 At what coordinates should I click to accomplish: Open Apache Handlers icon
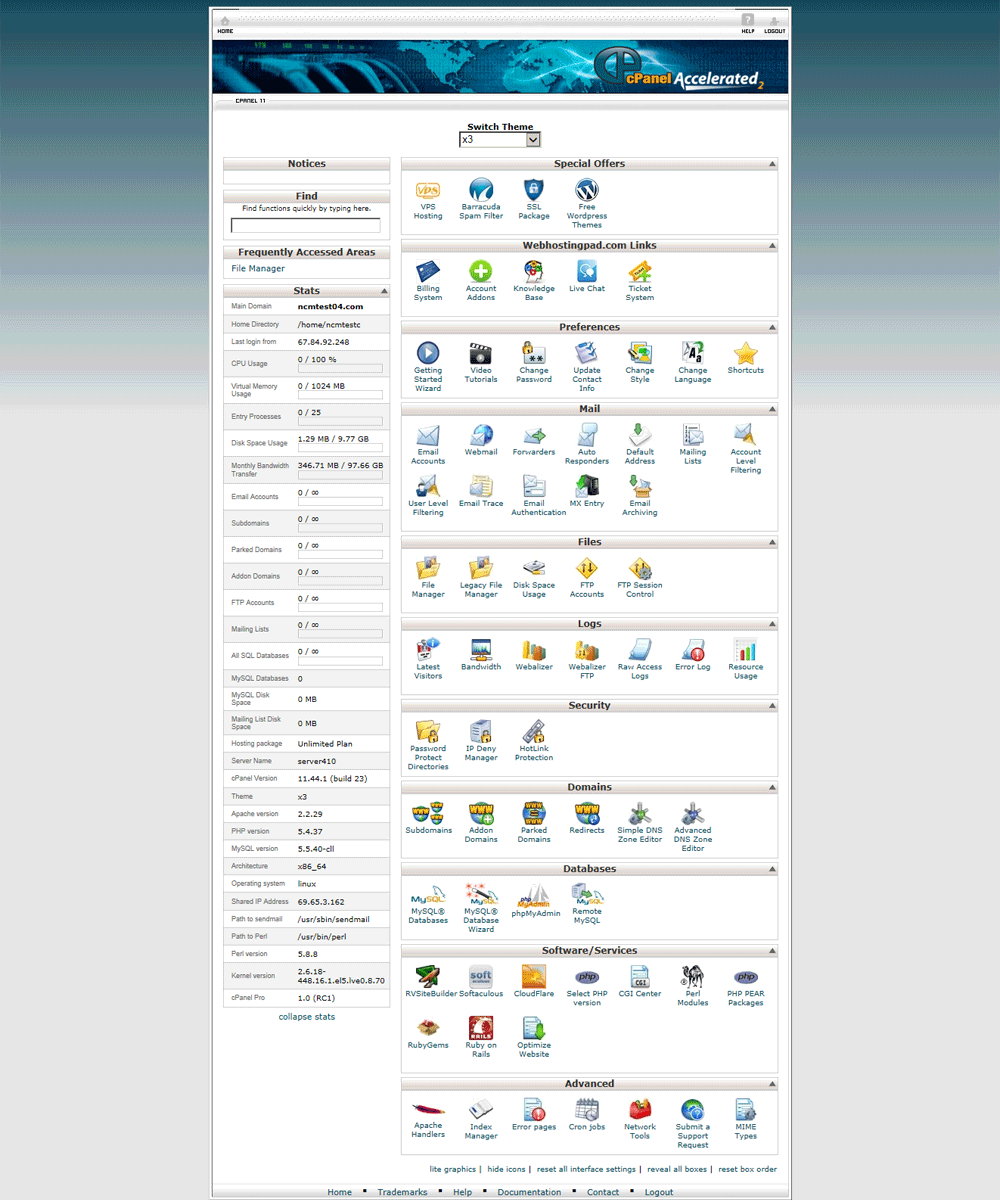tap(428, 1109)
